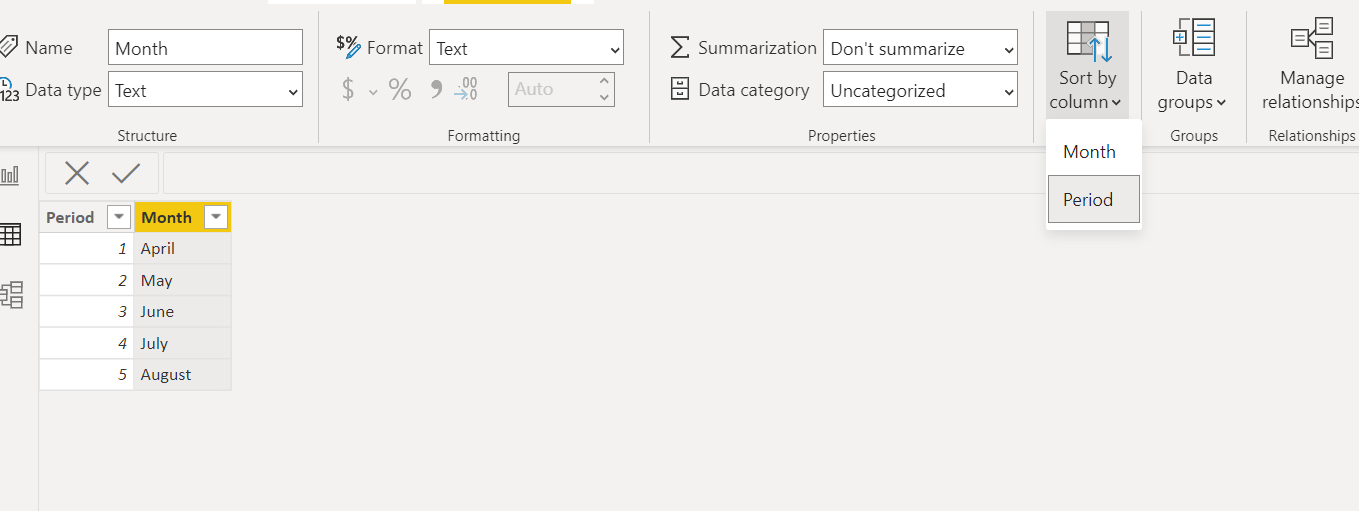Click the Format paintbrush icon
Screen dimensions: 1359x511
(348, 47)
